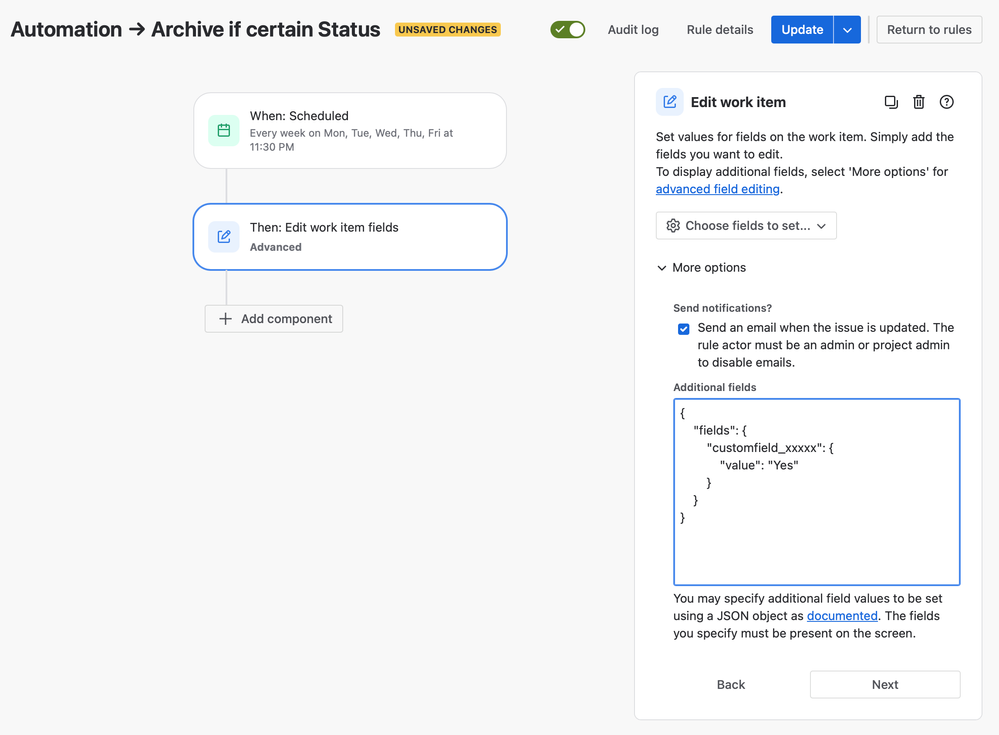Viewport: 999px width, 735px height.
Task: Open Rule details
Action: coord(719,30)
